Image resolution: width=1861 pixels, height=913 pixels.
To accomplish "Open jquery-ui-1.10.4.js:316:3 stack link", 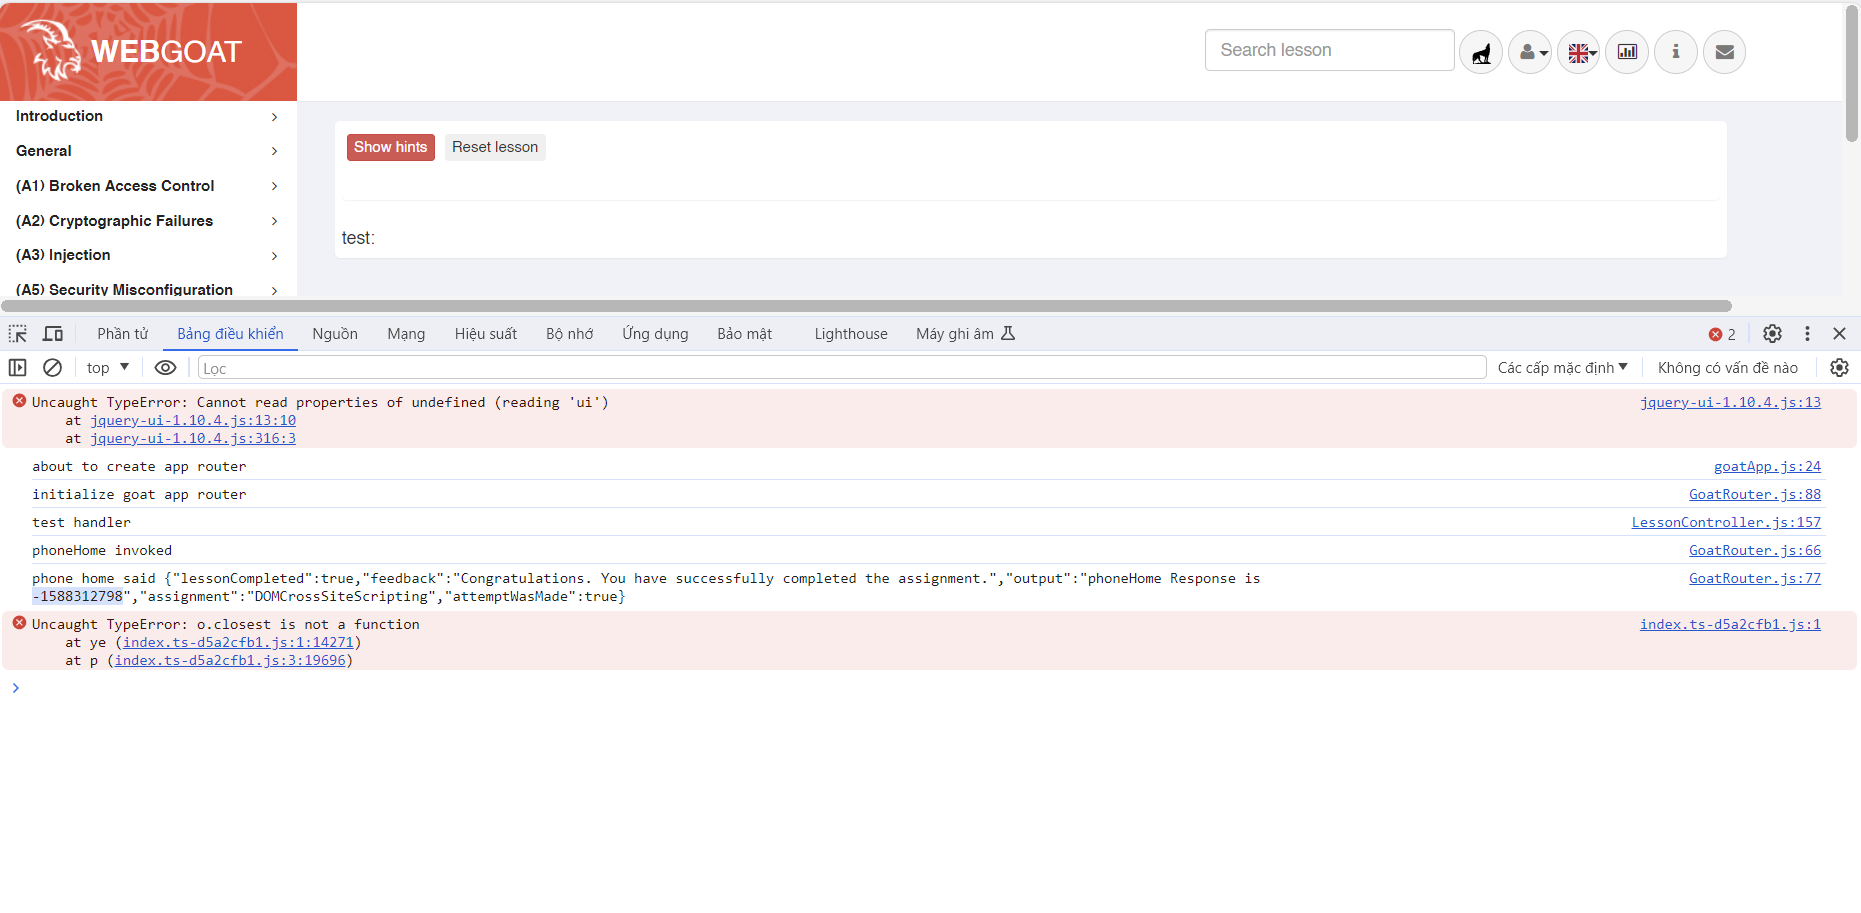I will 193,438.
